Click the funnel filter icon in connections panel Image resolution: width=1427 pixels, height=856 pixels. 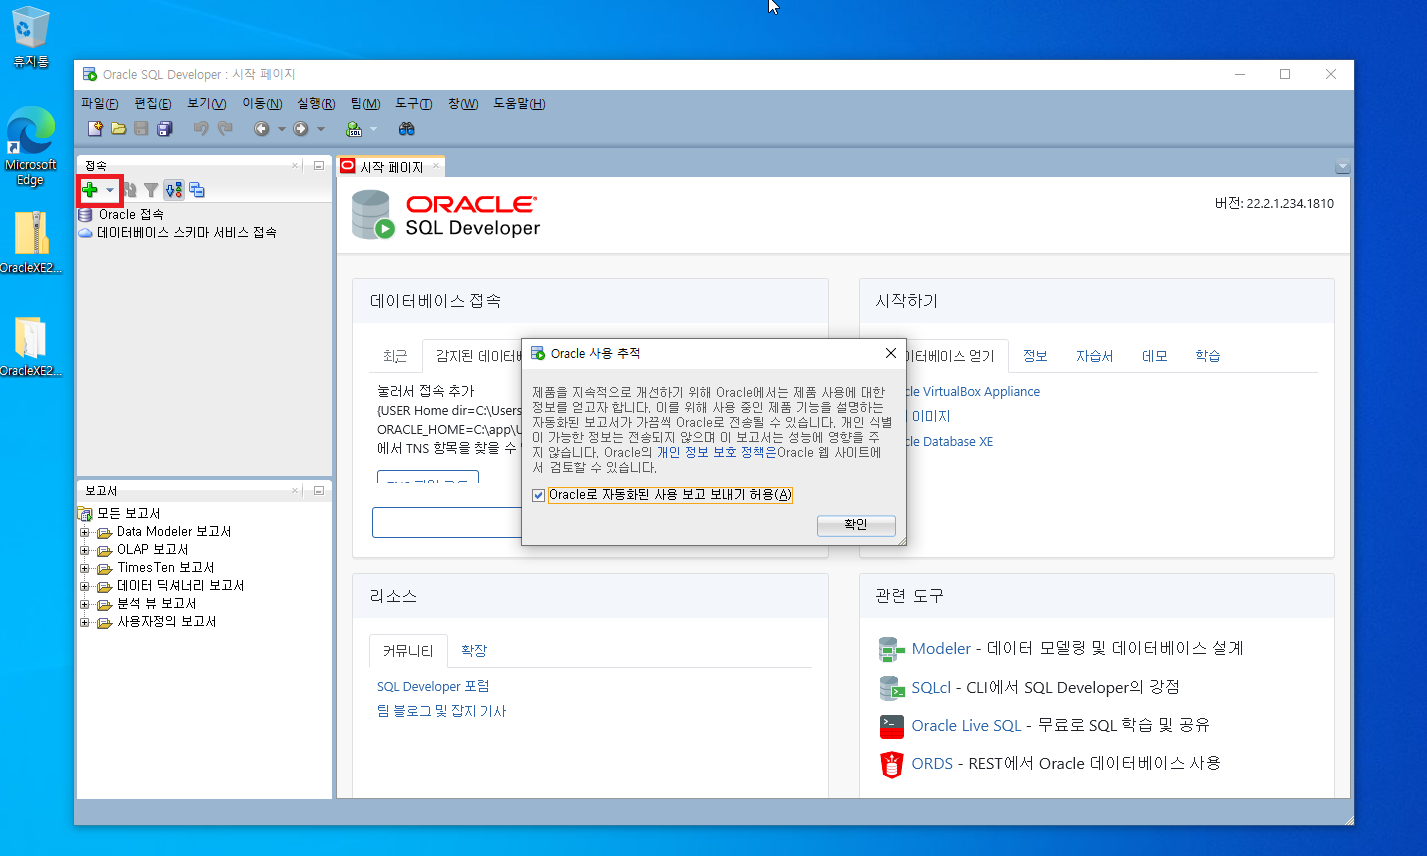(151, 190)
